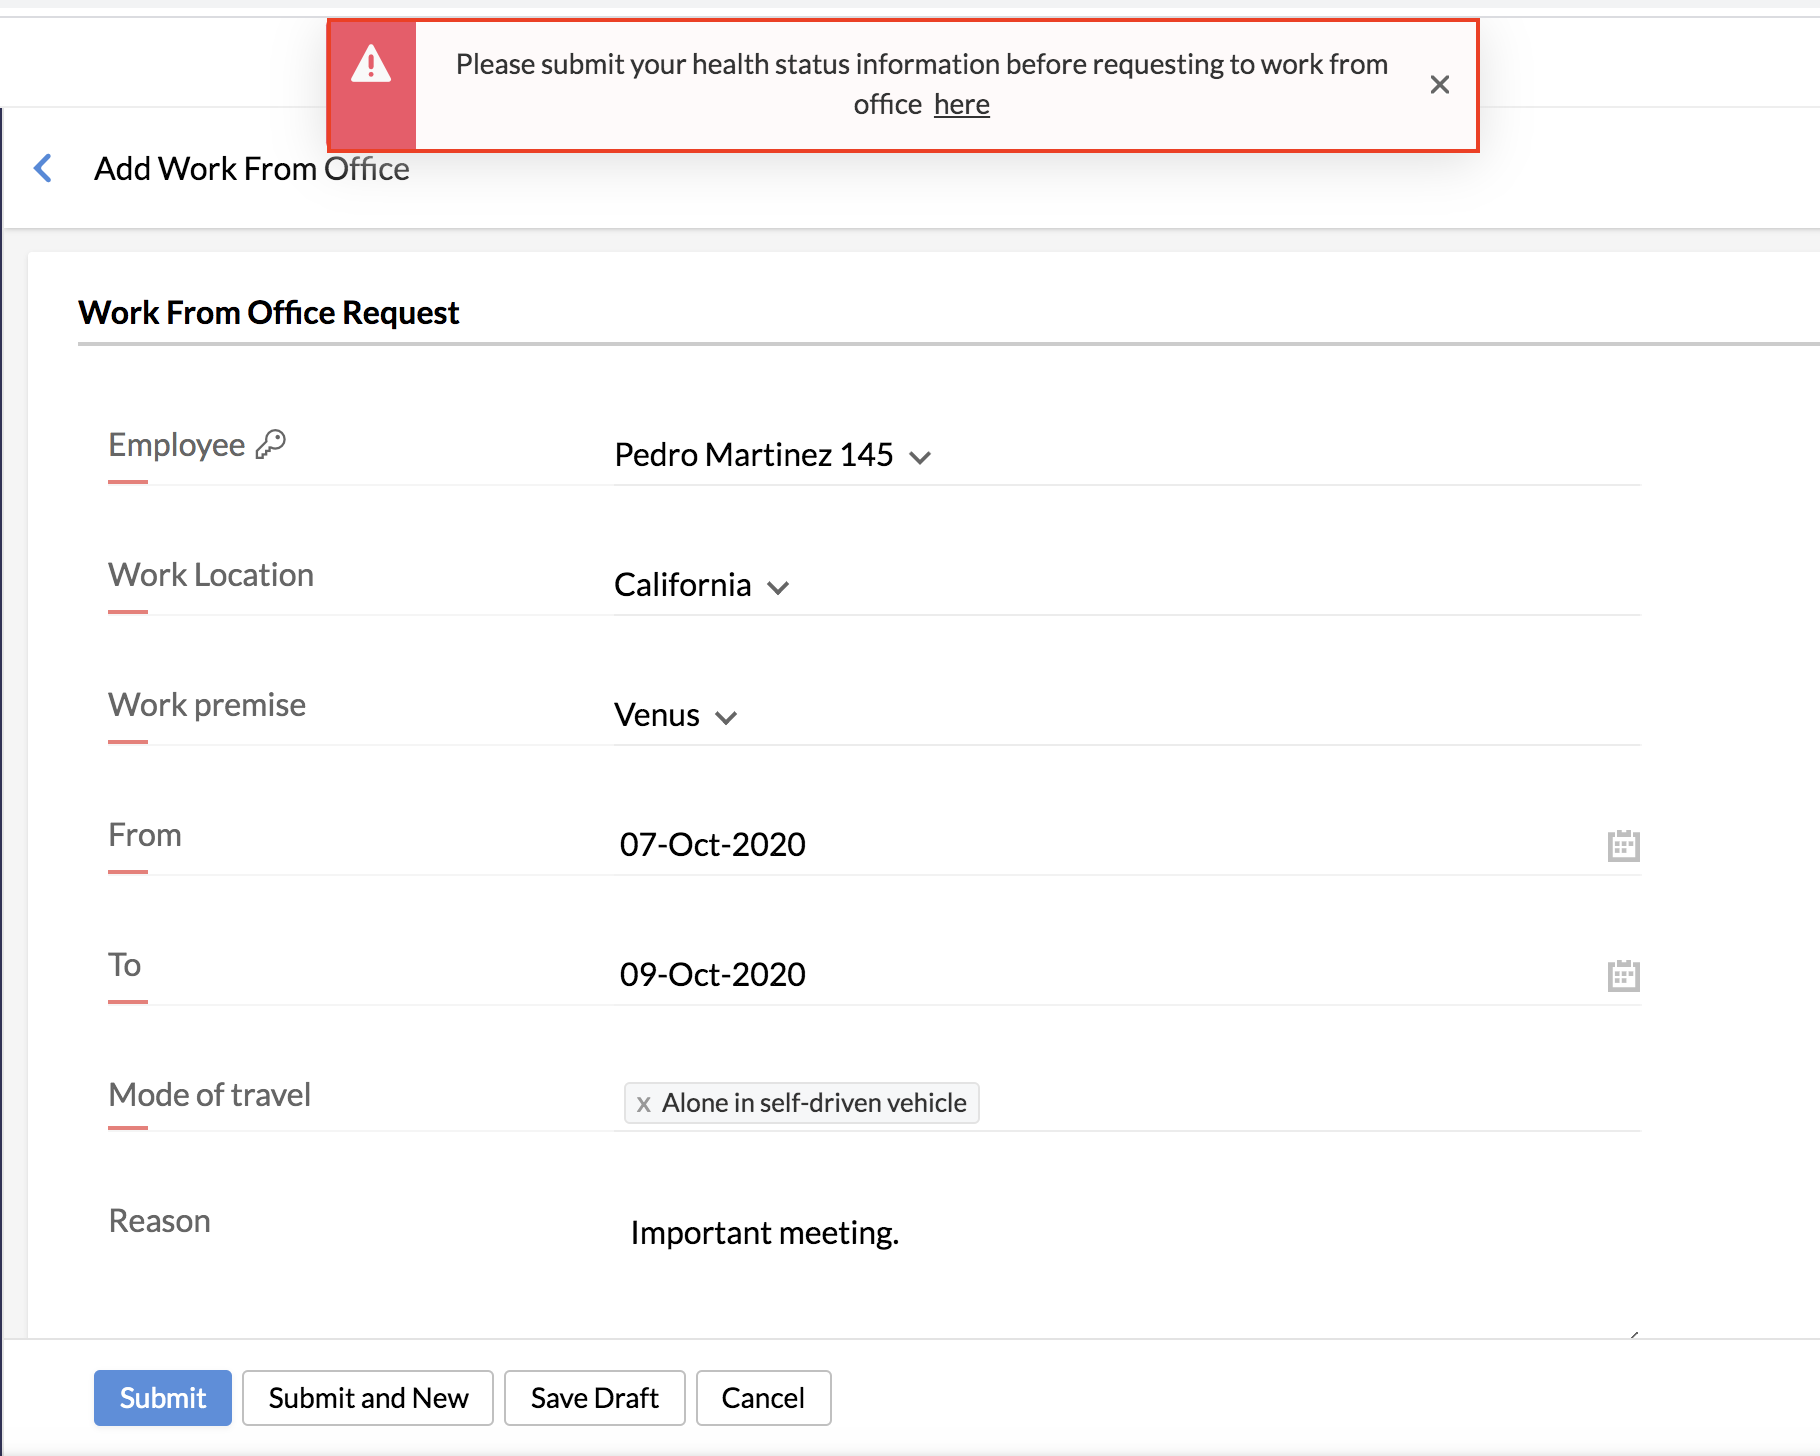Screen dimensions: 1820x1456
Task: Expand the Work premise dropdown
Action: pyautogui.click(x=726, y=717)
